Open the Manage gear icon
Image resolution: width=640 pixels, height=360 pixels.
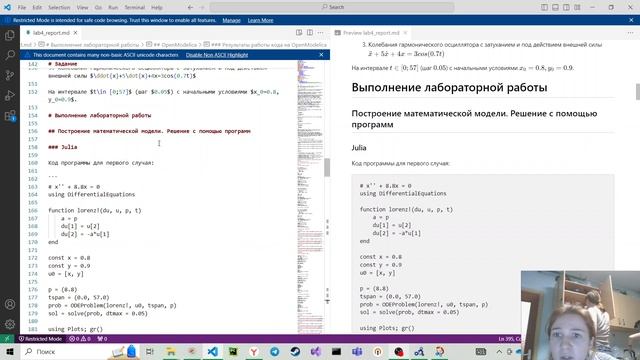coord(10,324)
